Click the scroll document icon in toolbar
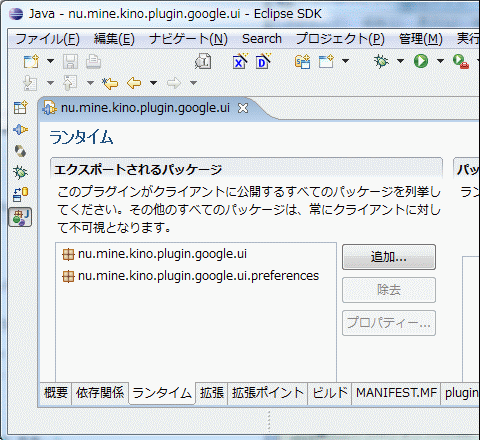This screenshot has width=480, height=440. click(203, 61)
